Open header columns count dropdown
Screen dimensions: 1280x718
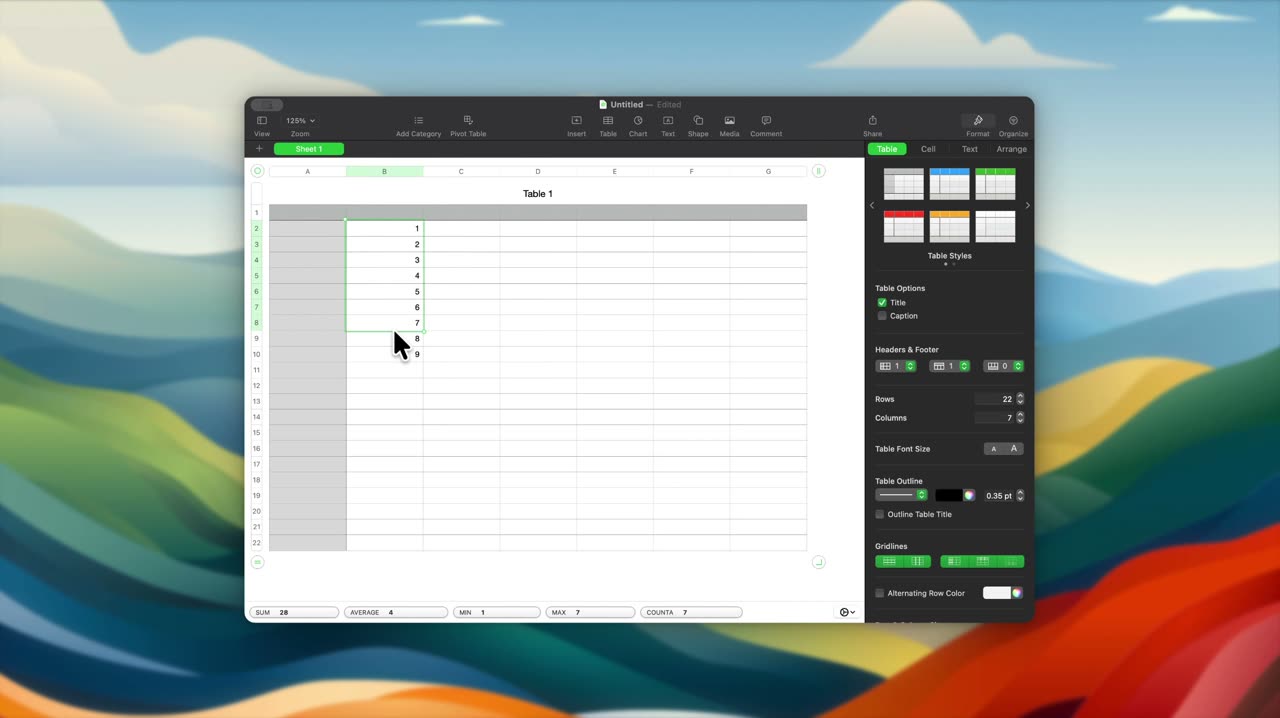pyautogui.click(x=896, y=366)
